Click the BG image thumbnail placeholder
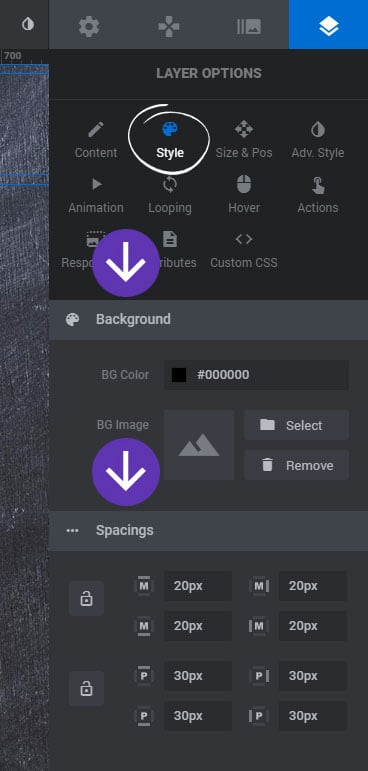 point(199,445)
